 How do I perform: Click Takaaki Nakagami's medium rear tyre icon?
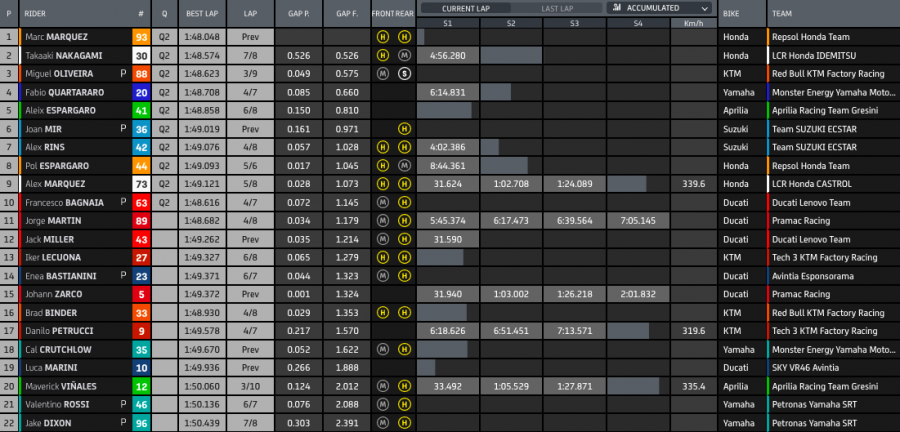(x=404, y=56)
